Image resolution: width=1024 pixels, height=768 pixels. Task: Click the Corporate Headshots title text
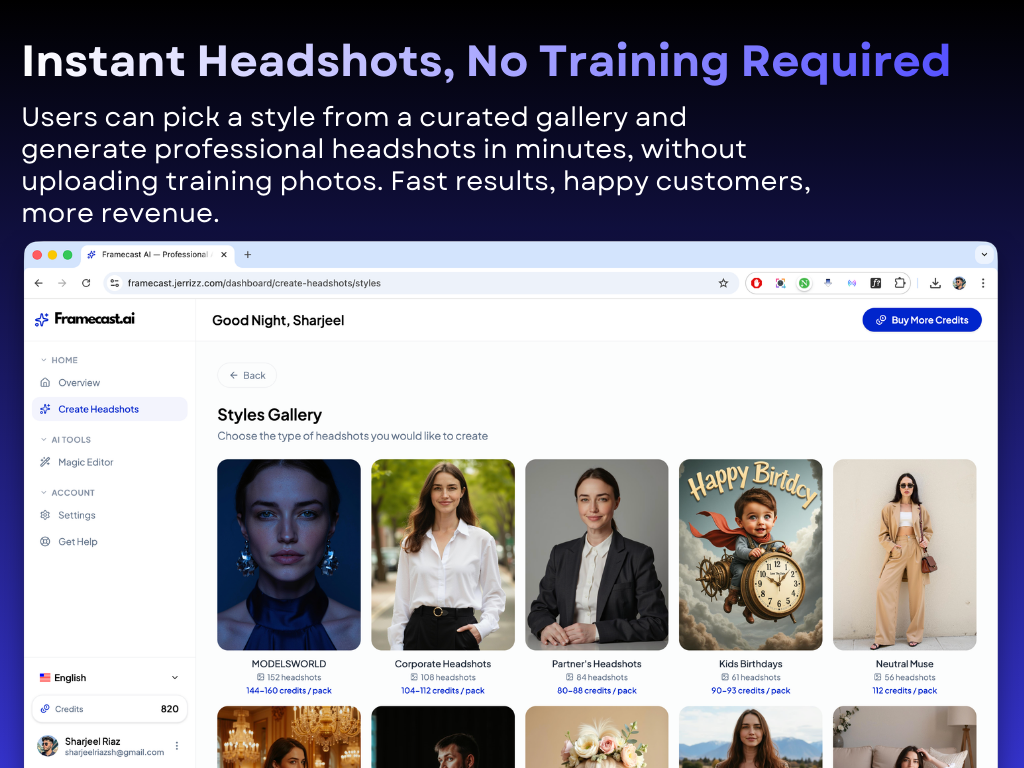click(443, 664)
